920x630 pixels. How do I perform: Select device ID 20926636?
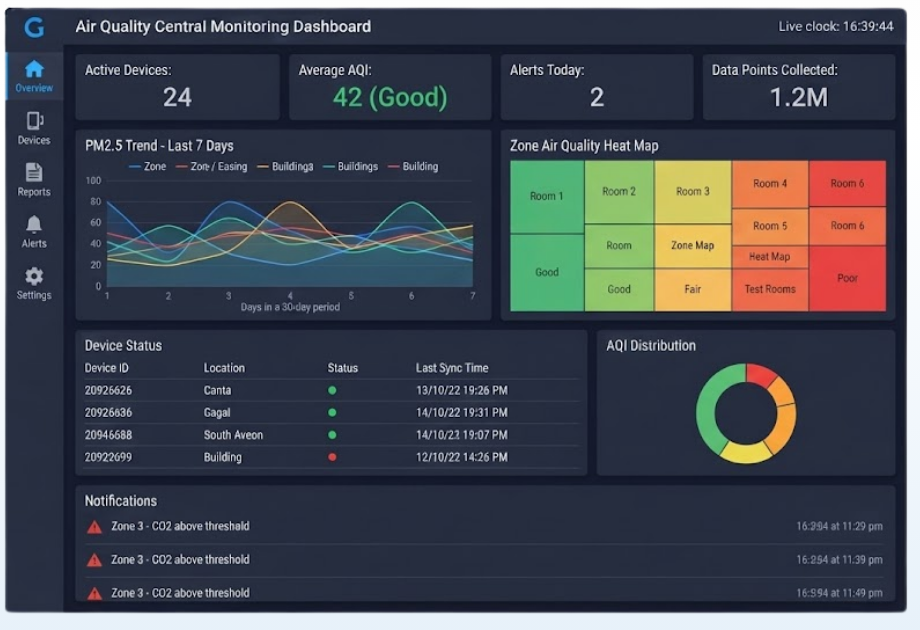[108, 413]
